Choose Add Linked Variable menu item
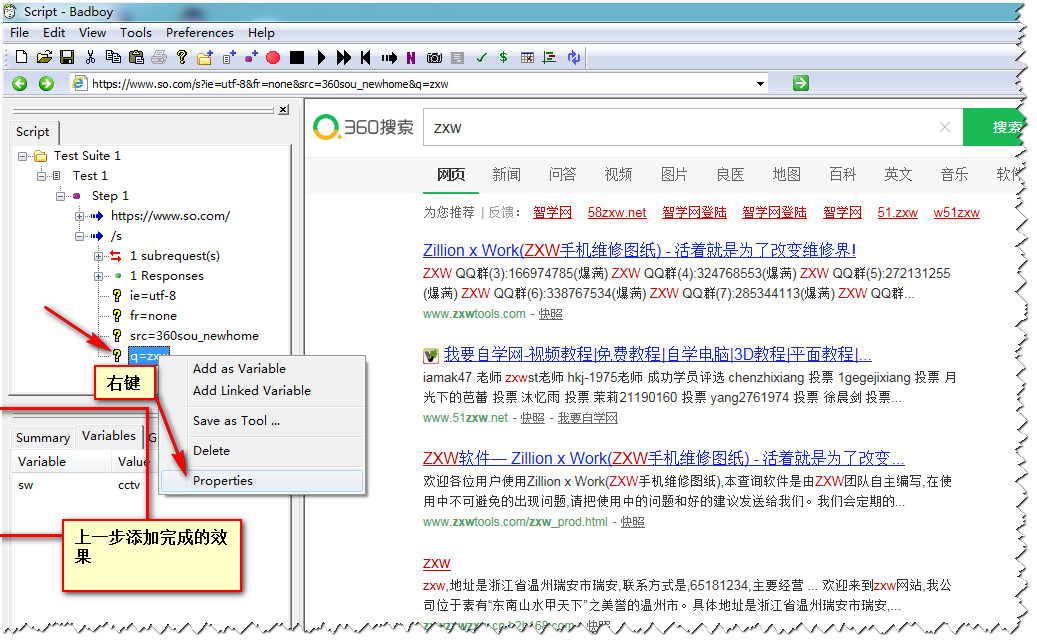Image resolution: width=1037 pixels, height=643 pixels. pyautogui.click(x=252, y=390)
